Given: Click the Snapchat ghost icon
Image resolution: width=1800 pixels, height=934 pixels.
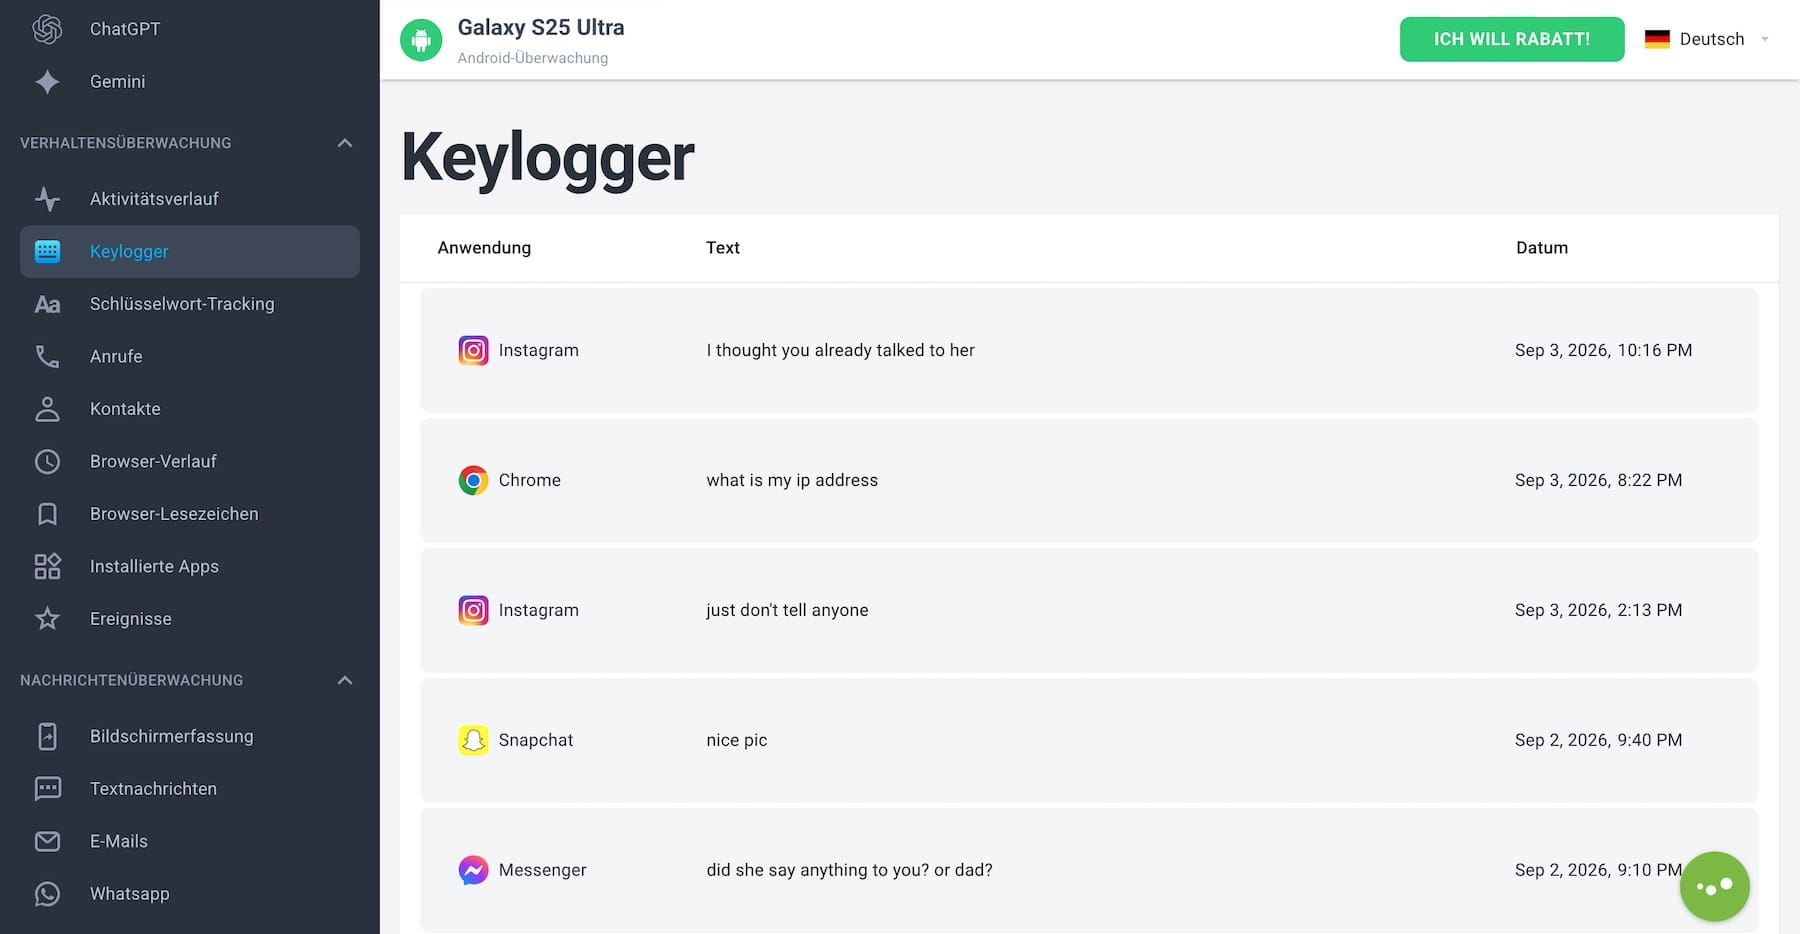Looking at the screenshot, I should point(473,741).
